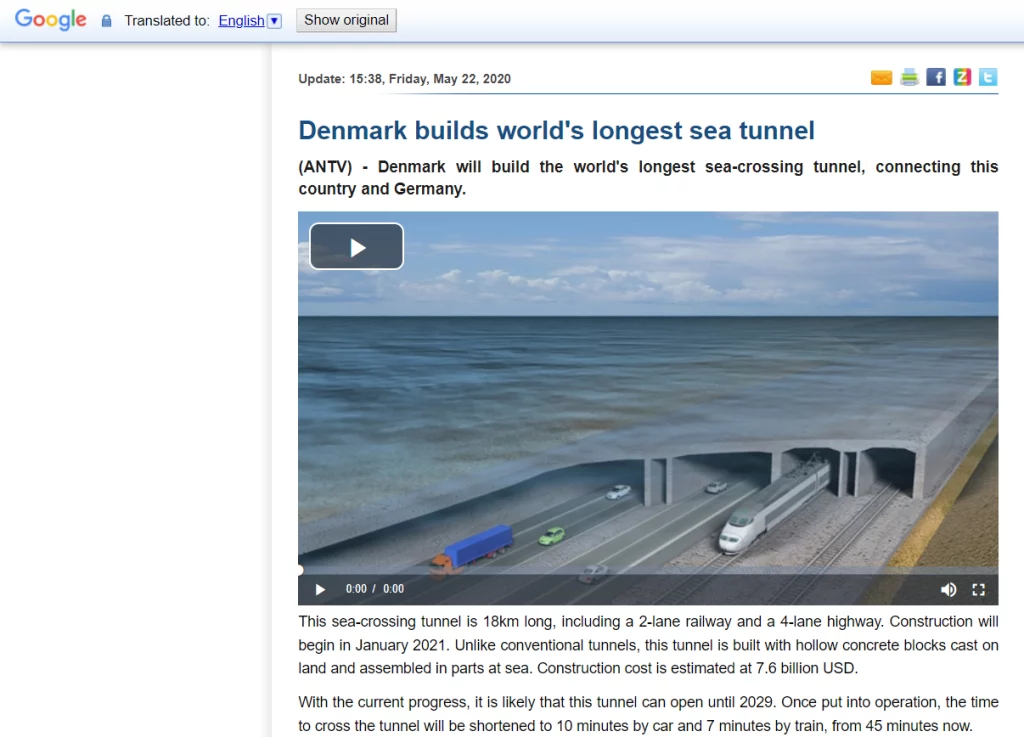This screenshot has width=1024, height=737.
Task: Share the article on Twitter
Action: 988,78
